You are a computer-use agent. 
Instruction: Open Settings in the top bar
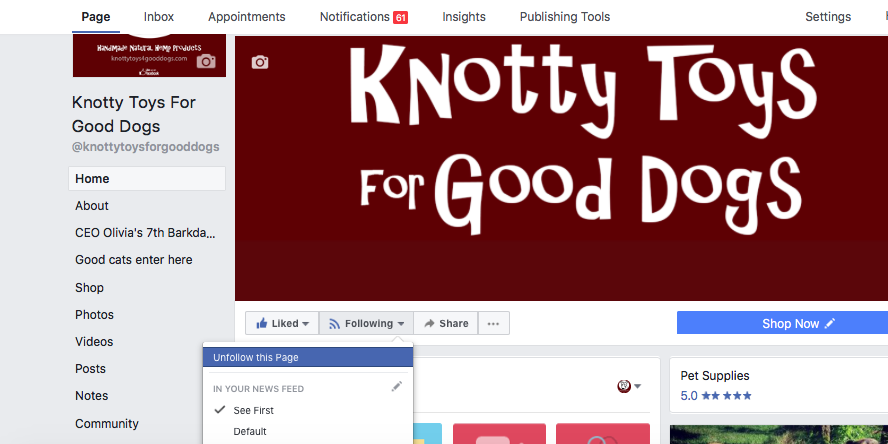click(828, 17)
